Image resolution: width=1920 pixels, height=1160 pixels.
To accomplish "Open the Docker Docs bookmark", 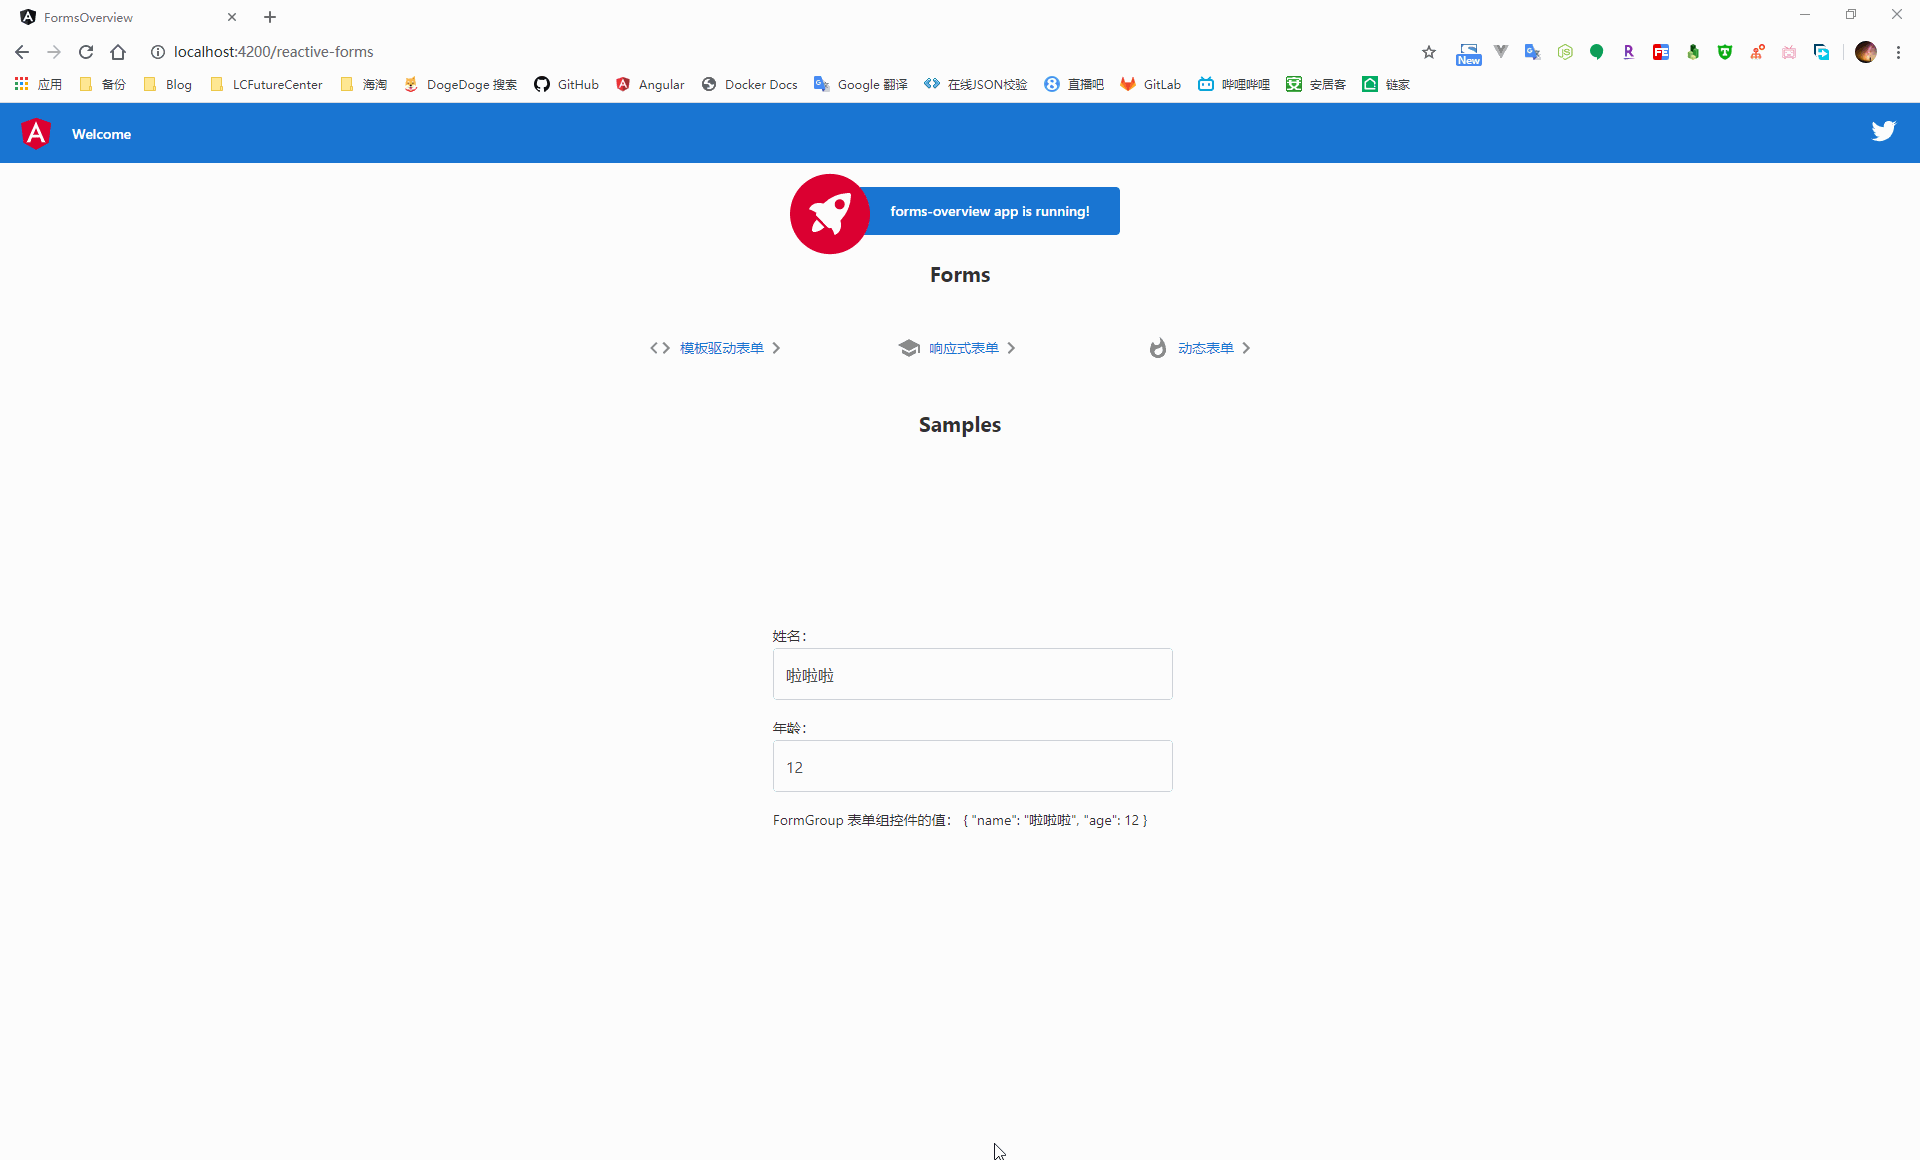I will 749,84.
